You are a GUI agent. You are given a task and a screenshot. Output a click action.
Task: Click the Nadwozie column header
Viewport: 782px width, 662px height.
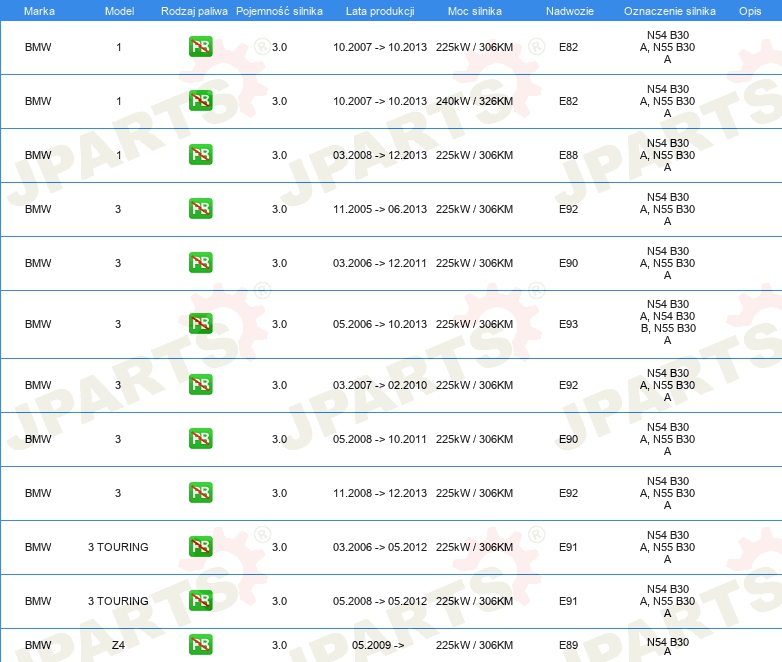pyautogui.click(x=570, y=11)
